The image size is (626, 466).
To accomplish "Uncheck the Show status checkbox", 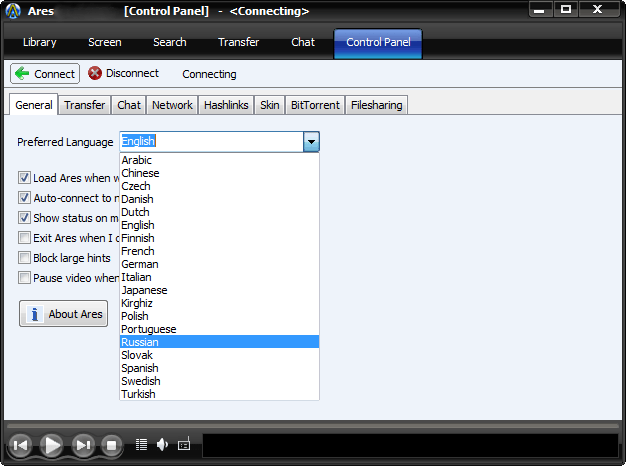I will [x=24, y=218].
